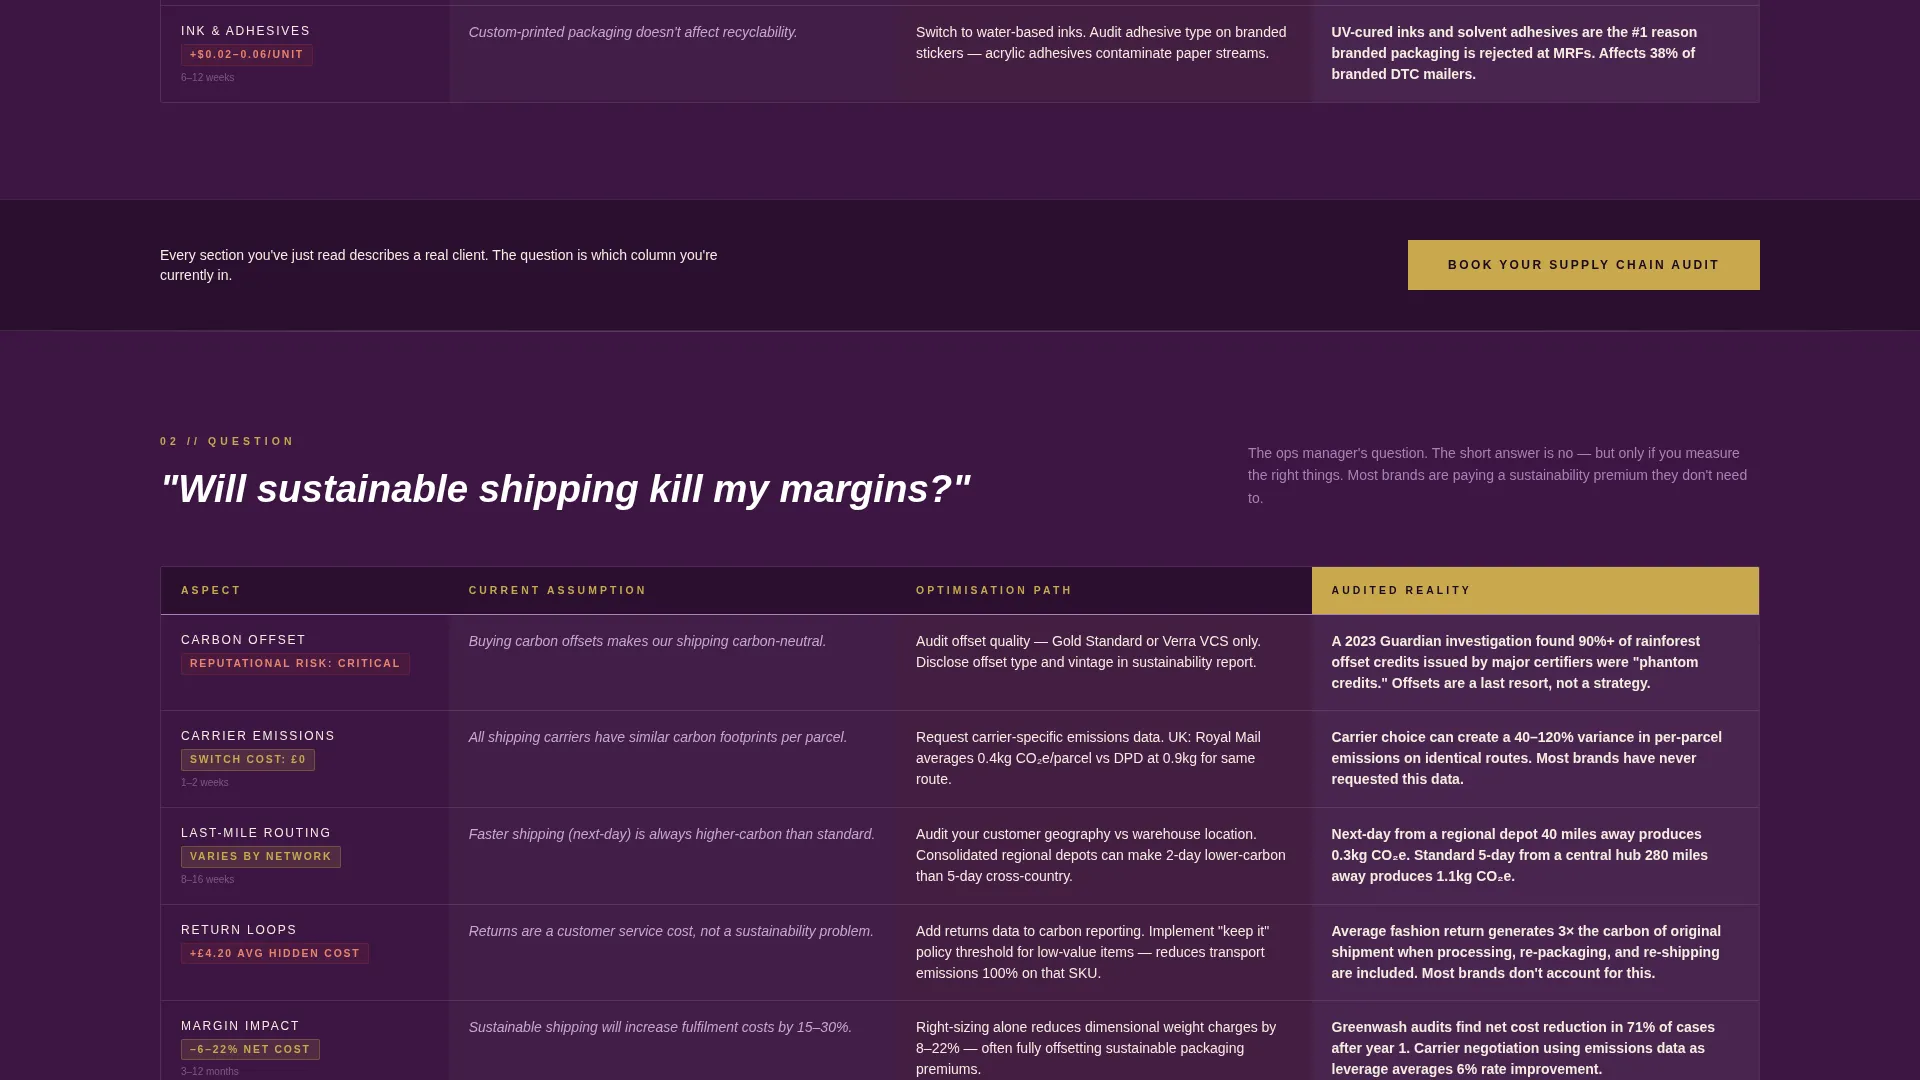
Task: Click the Carbon Offset row label
Action: 243,640
